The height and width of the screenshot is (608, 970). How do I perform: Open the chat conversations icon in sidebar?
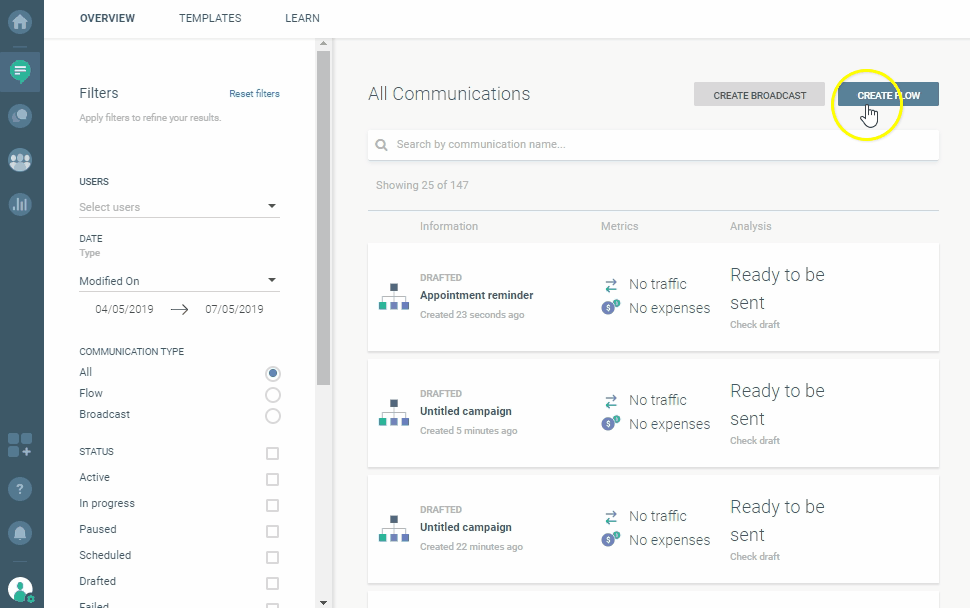point(20,116)
